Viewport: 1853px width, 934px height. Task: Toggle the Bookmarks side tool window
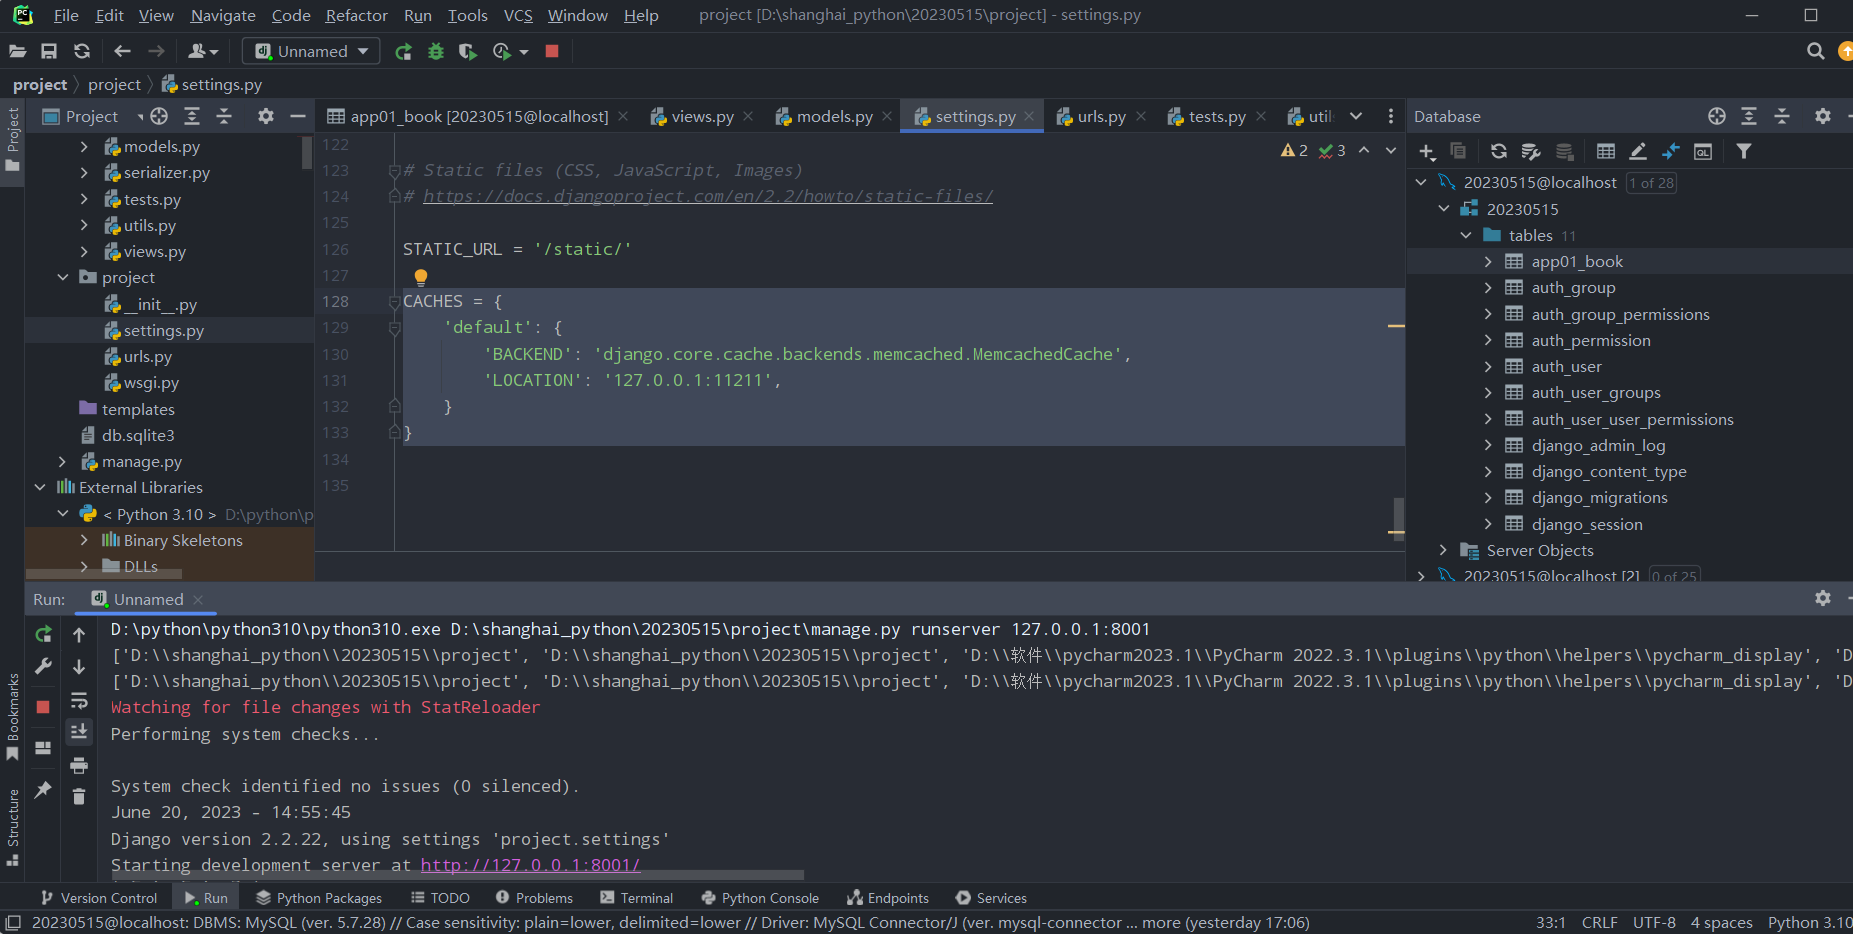13,716
